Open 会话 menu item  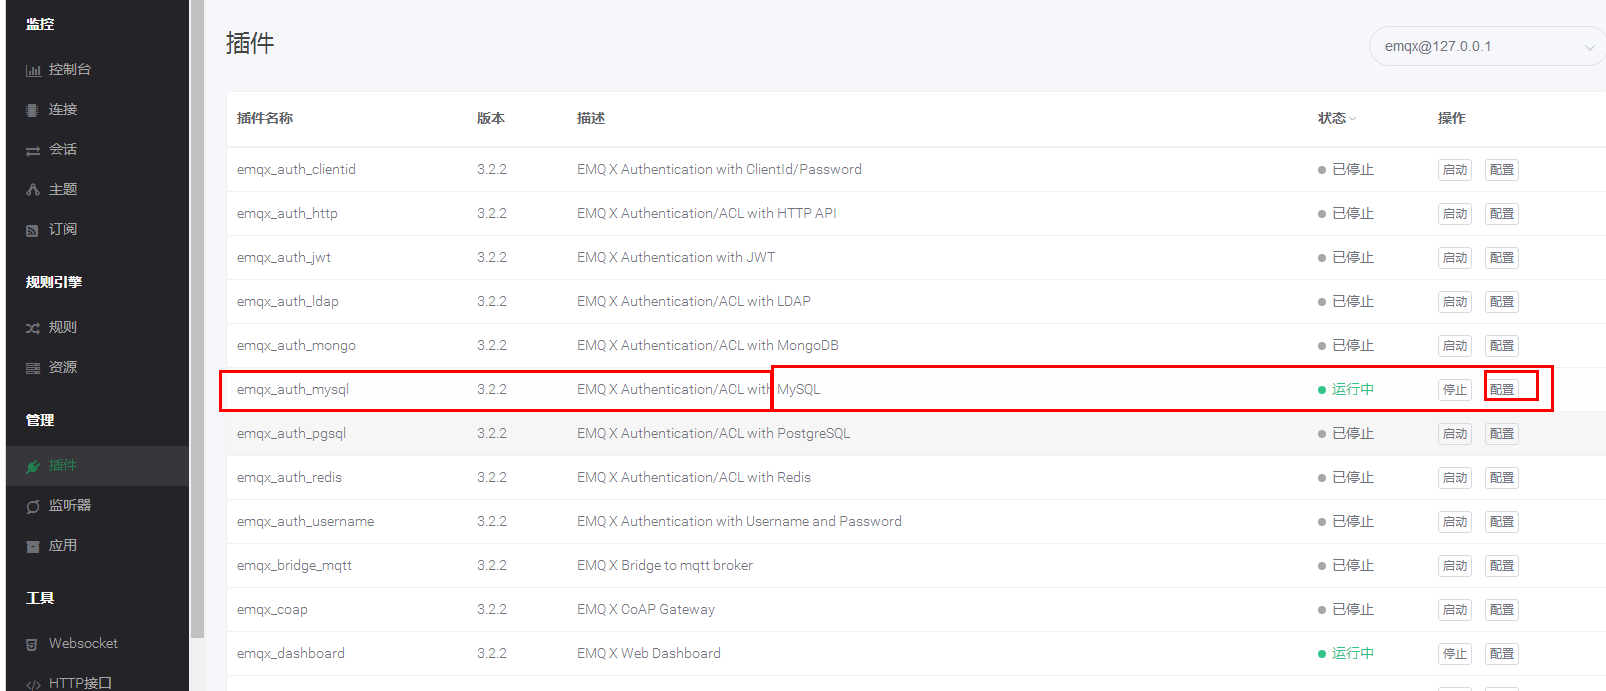point(97,149)
